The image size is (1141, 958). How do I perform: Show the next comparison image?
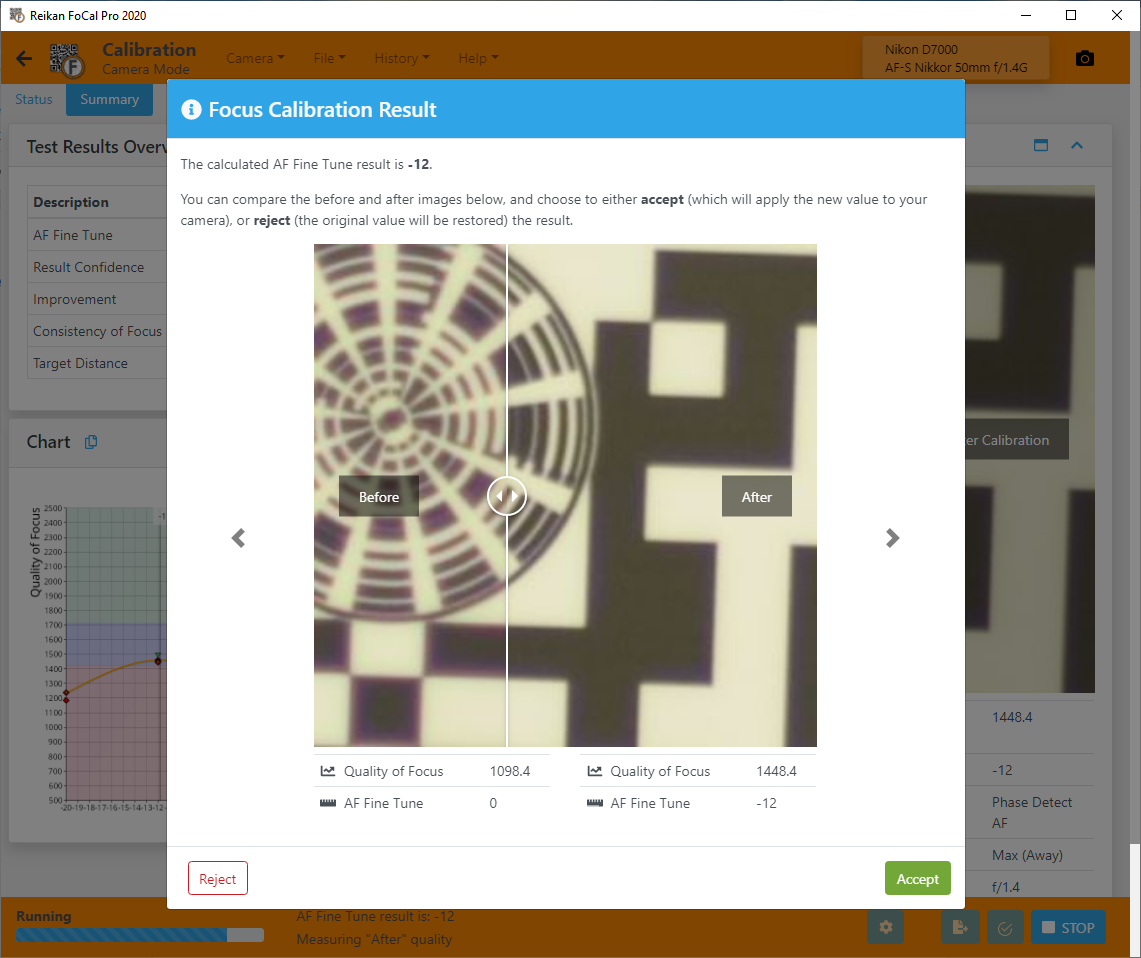click(x=892, y=538)
